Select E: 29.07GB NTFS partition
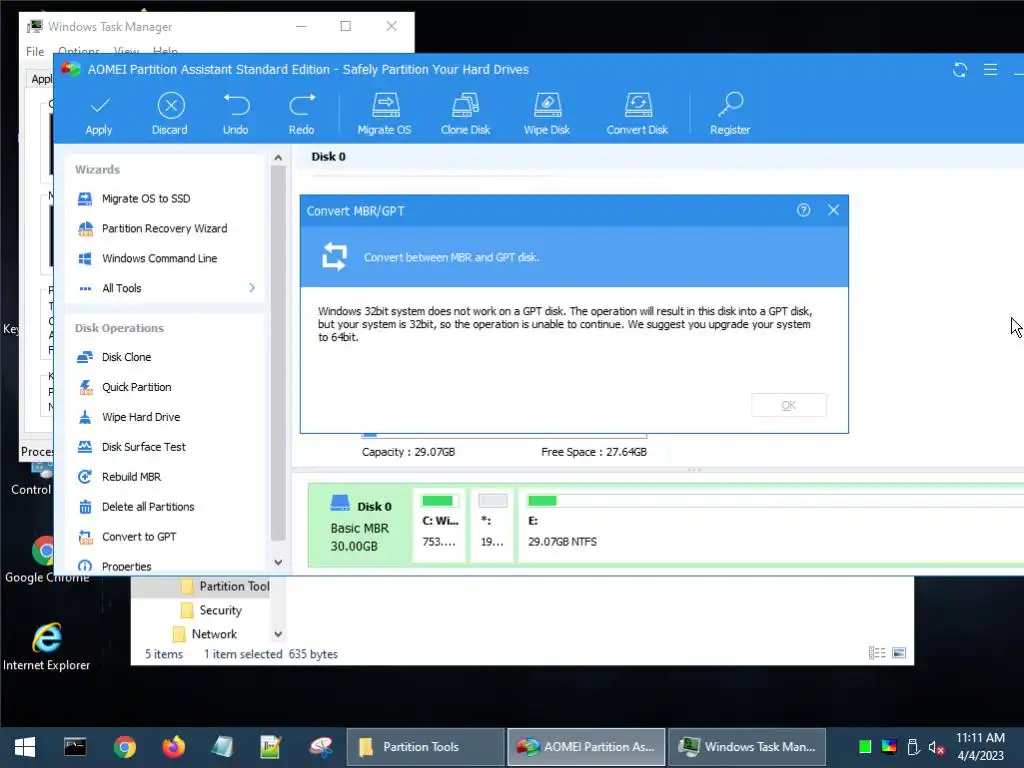This screenshot has width=1024, height=768. [x=771, y=525]
